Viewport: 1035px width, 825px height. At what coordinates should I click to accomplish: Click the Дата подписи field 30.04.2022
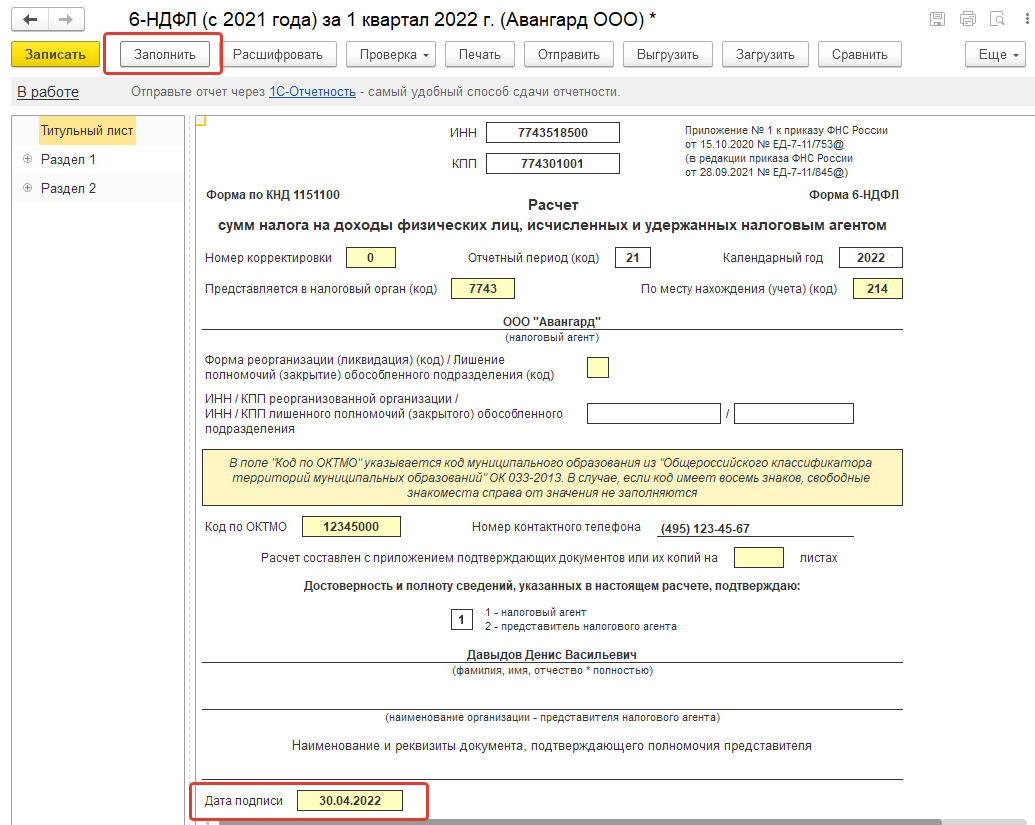click(350, 801)
